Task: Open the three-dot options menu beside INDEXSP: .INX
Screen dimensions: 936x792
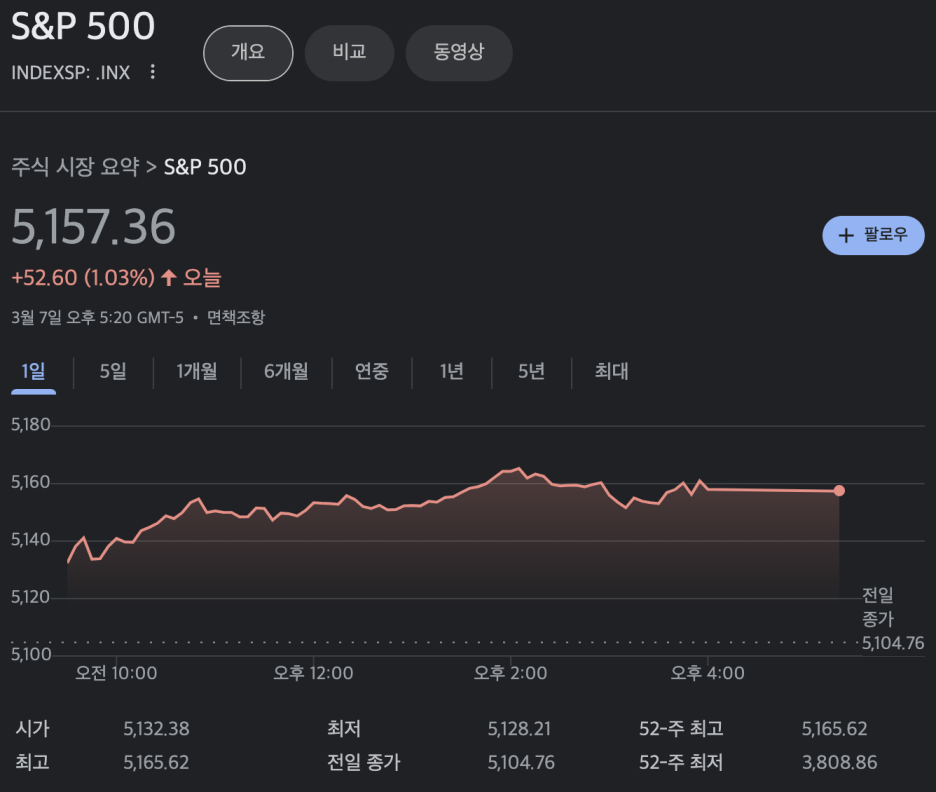Action: (x=153, y=72)
